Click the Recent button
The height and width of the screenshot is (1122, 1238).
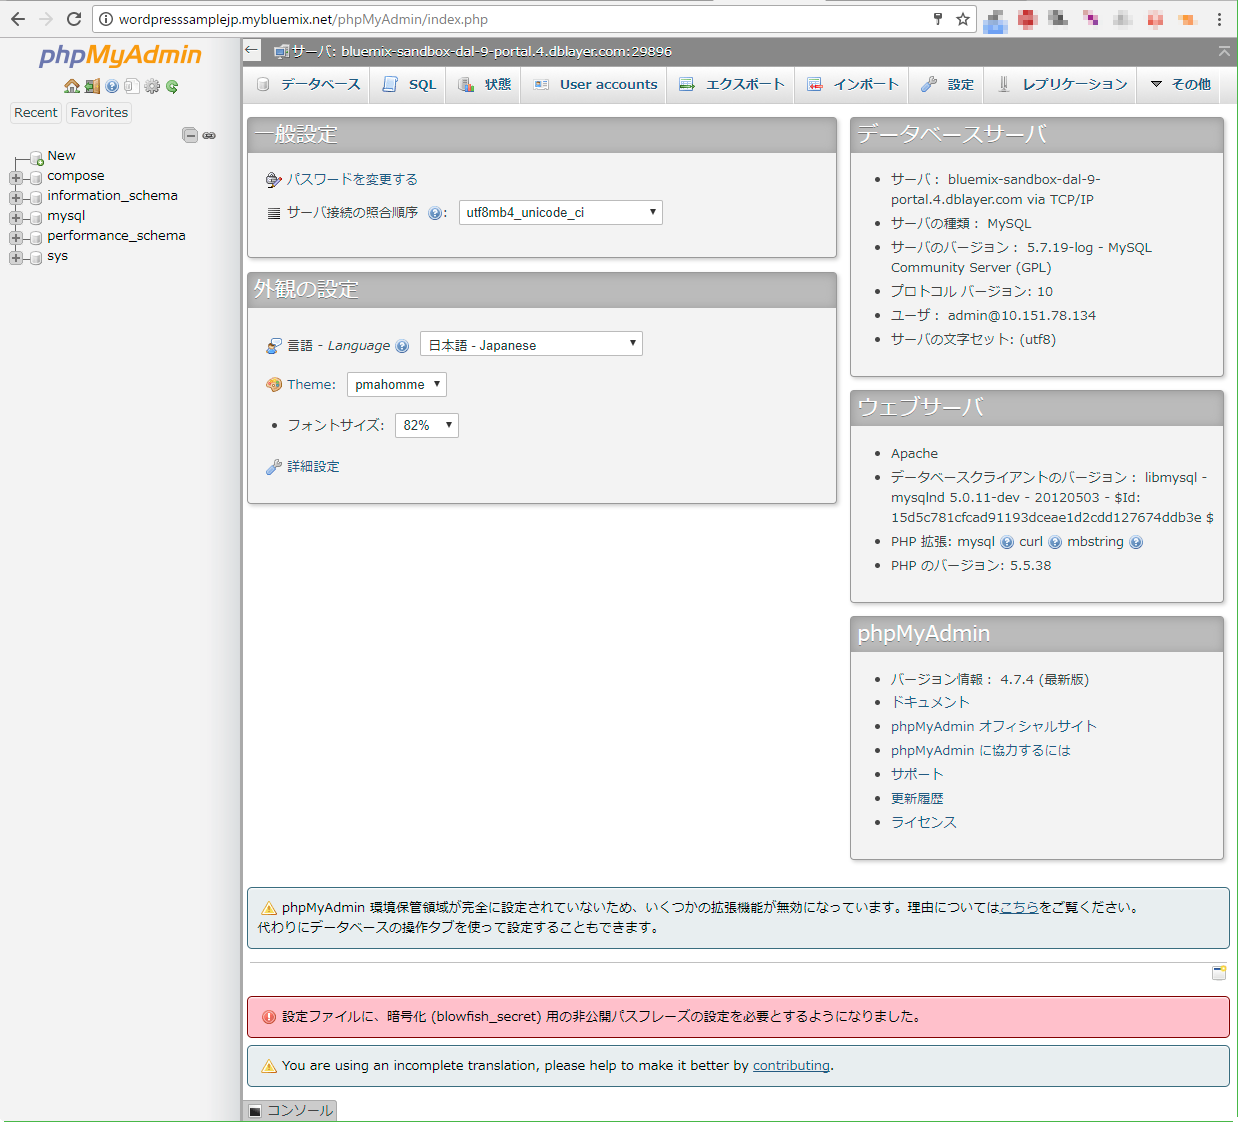pyautogui.click(x=36, y=113)
